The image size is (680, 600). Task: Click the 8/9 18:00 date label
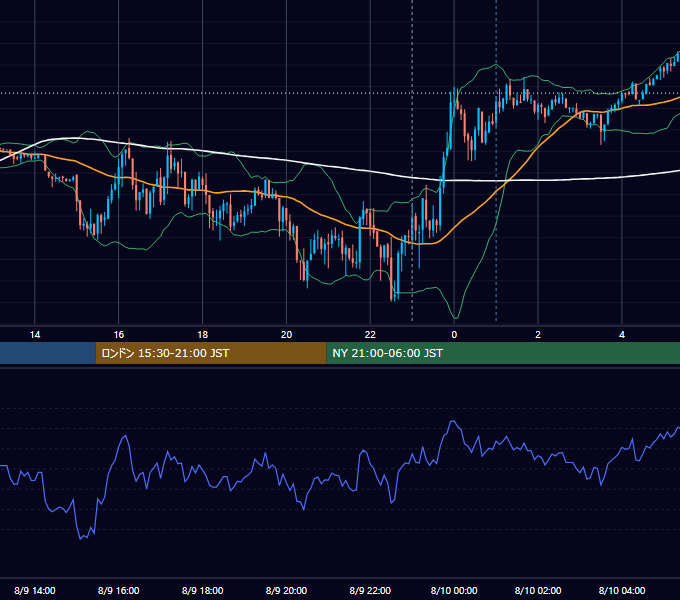tap(203, 590)
